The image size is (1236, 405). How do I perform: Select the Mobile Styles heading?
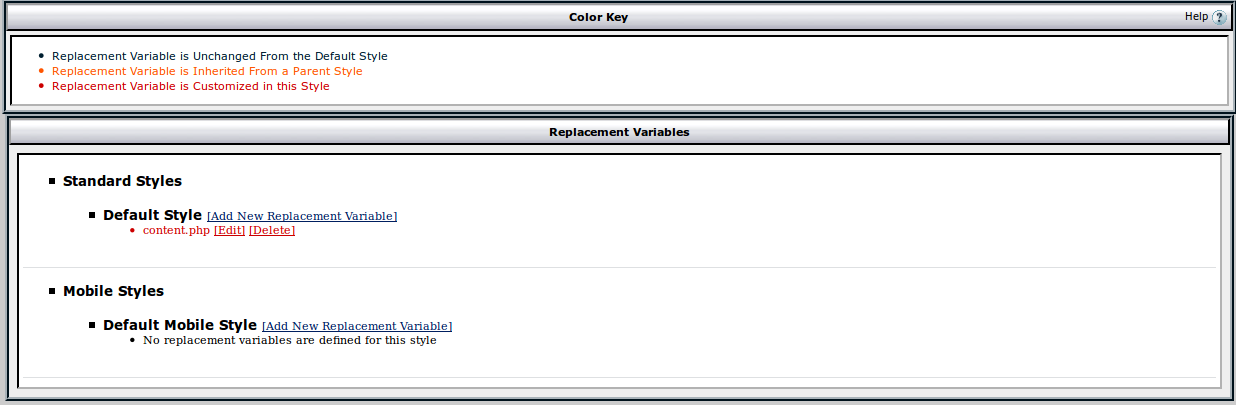pos(113,291)
